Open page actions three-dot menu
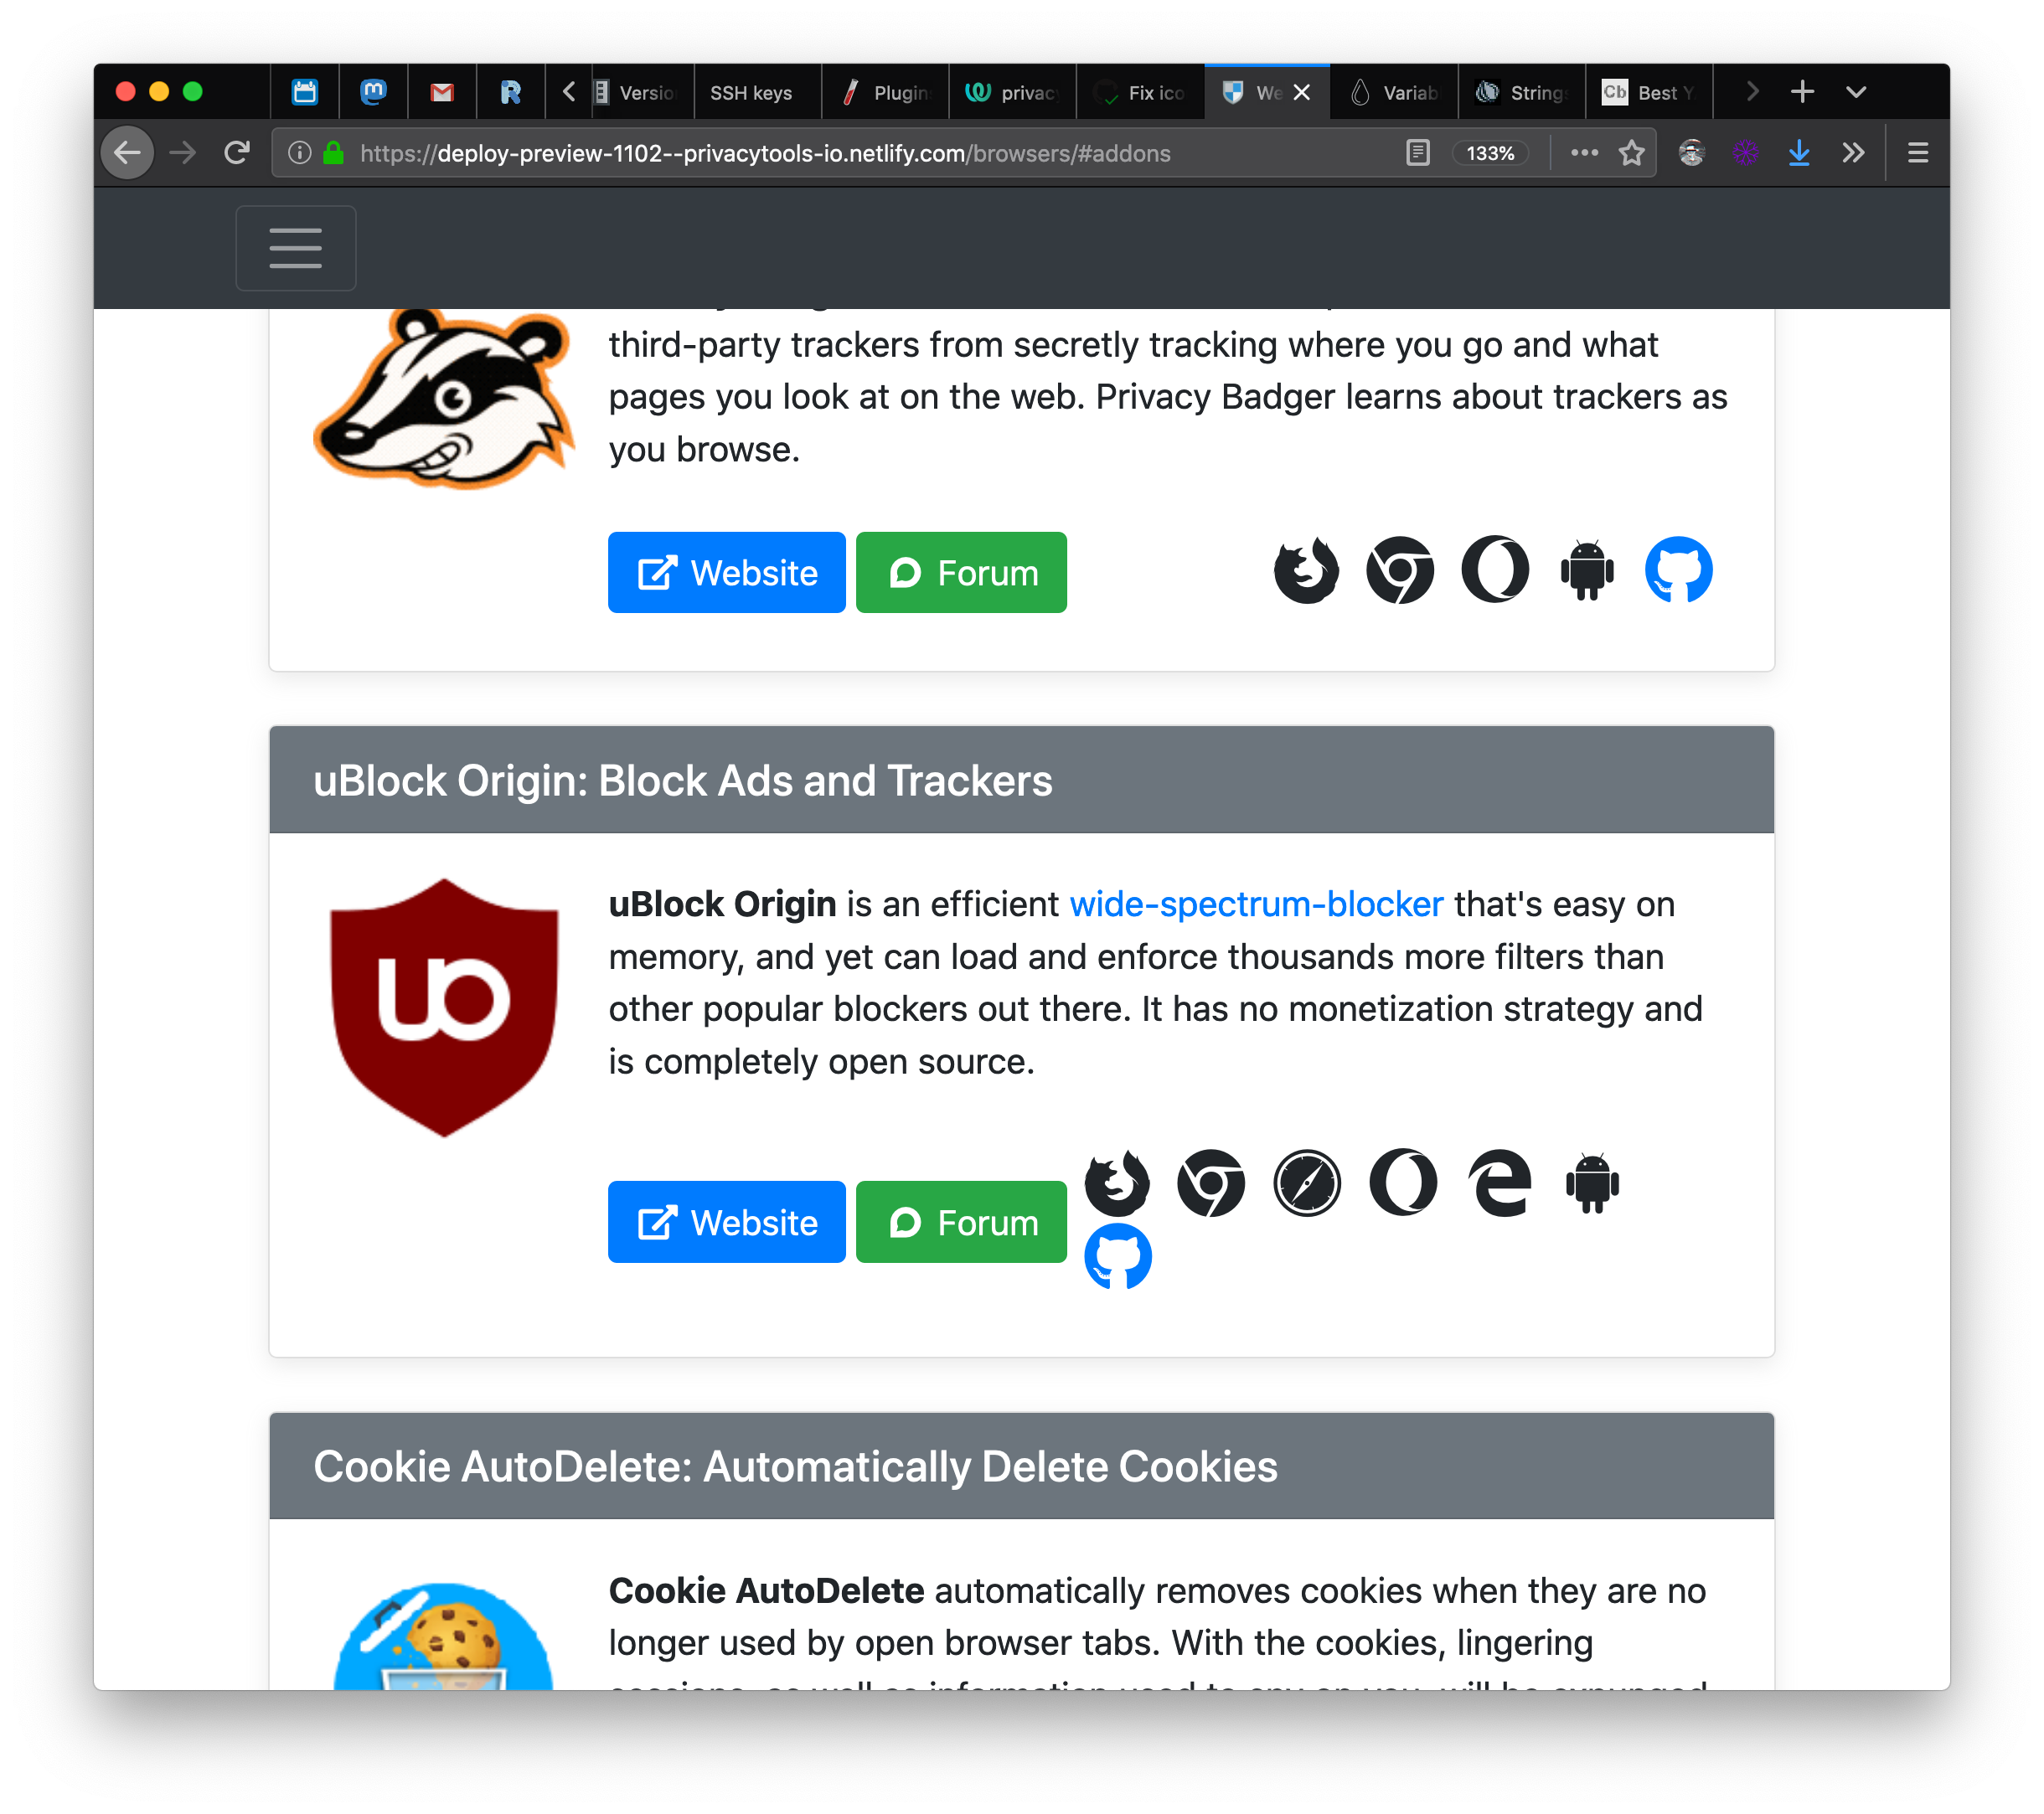The height and width of the screenshot is (1814, 2044). (1584, 153)
